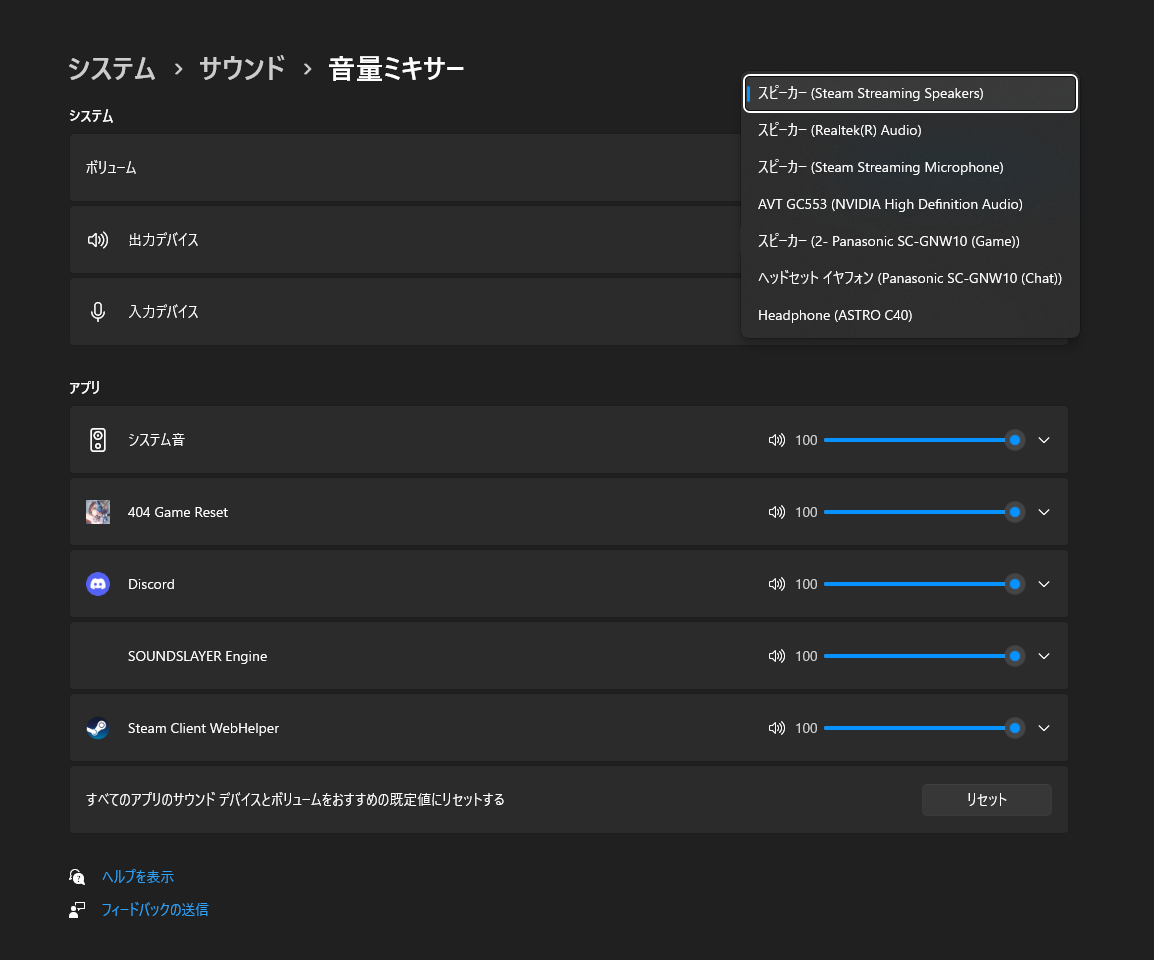This screenshot has height=960, width=1154.
Task: Expand the Steam Client WebHelper row chevron
Action: click(1044, 727)
